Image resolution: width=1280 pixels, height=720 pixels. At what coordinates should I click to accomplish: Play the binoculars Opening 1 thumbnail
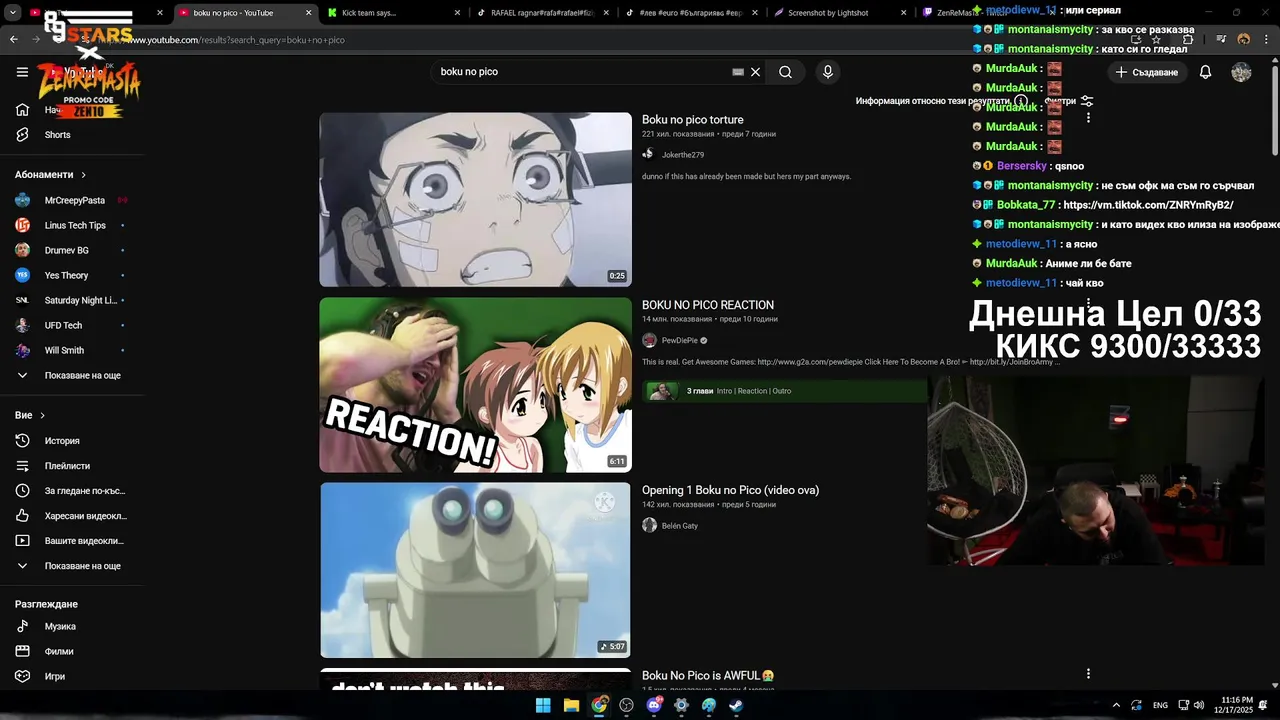(x=475, y=570)
